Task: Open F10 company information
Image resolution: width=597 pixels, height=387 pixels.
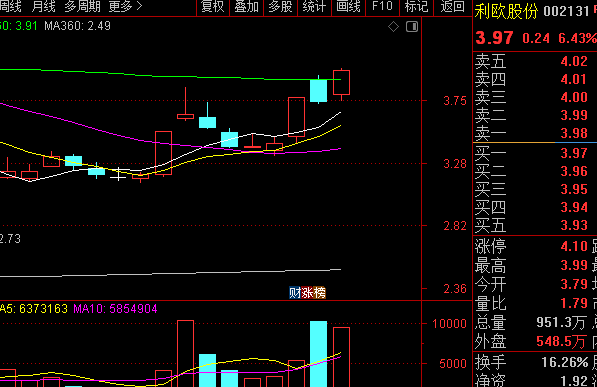Action: (x=382, y=7)
